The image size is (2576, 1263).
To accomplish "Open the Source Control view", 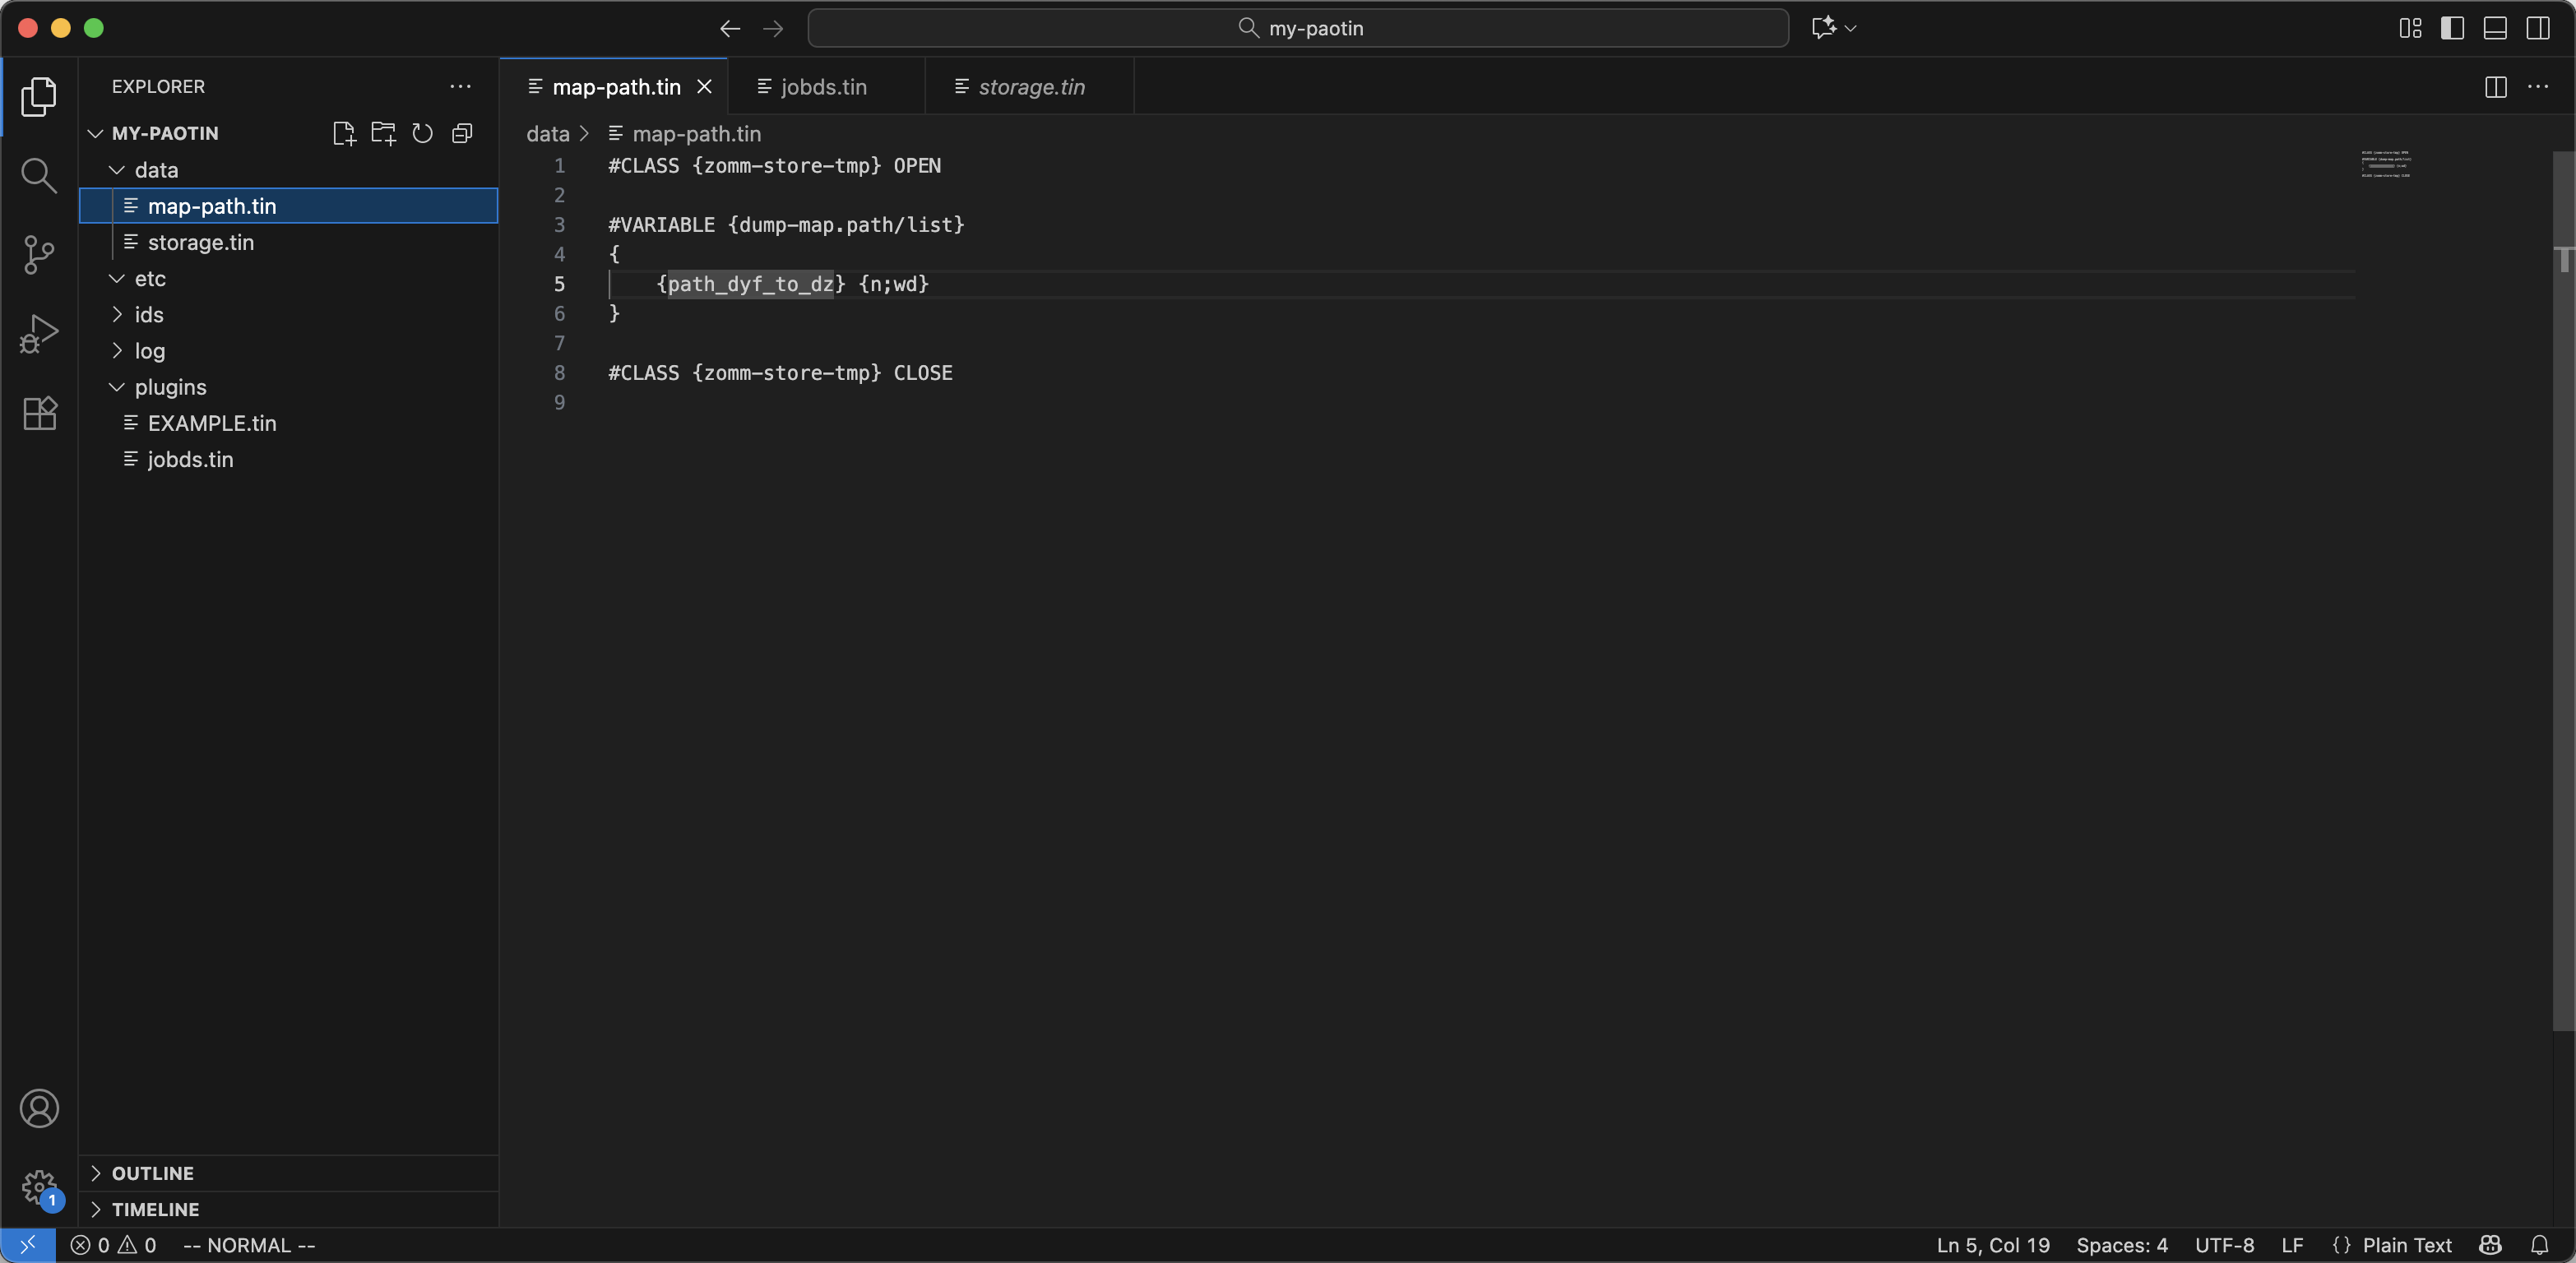I will (x=38, y=254).
